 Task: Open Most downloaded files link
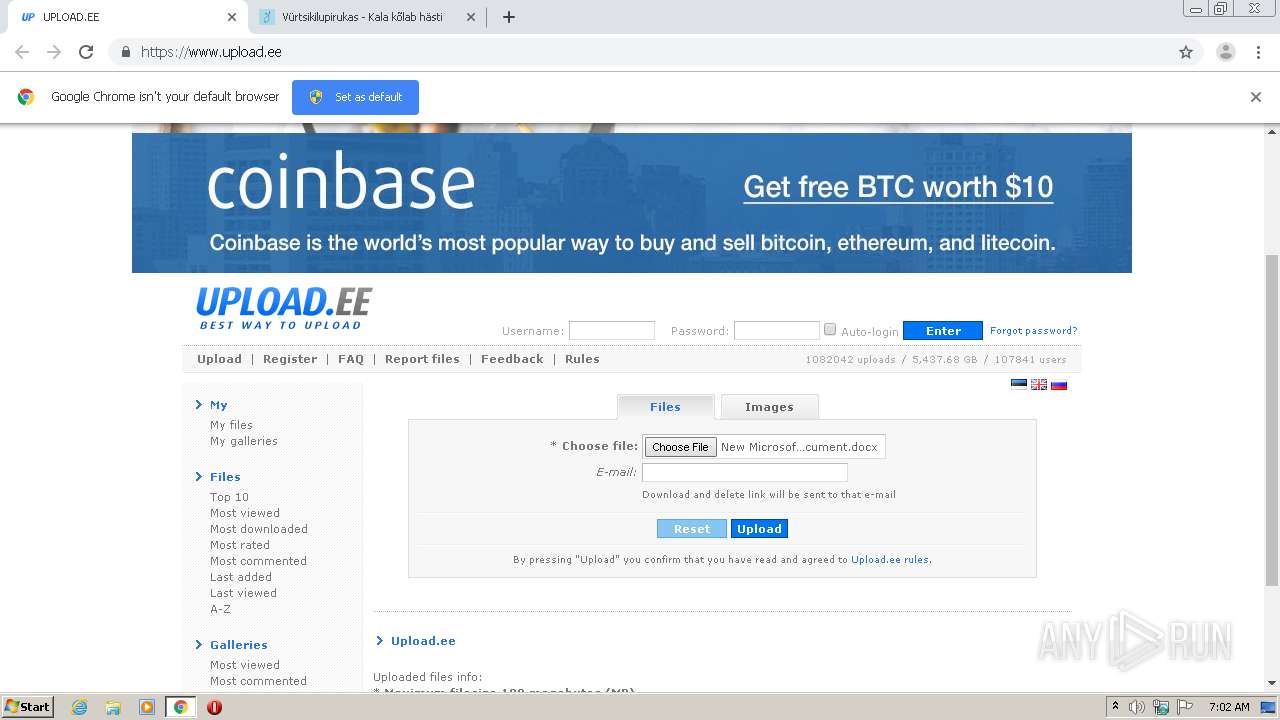(259, 529)
